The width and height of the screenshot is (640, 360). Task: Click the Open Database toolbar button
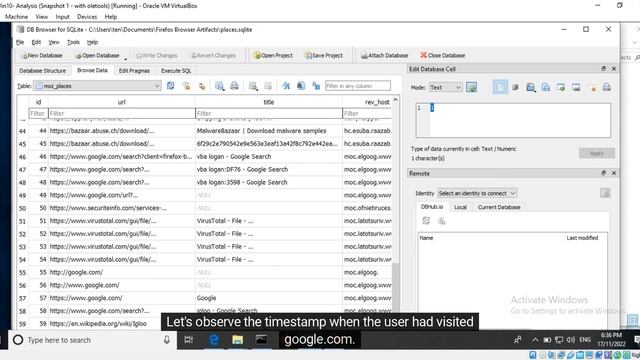pyautogui.click(x=97, y=56)
